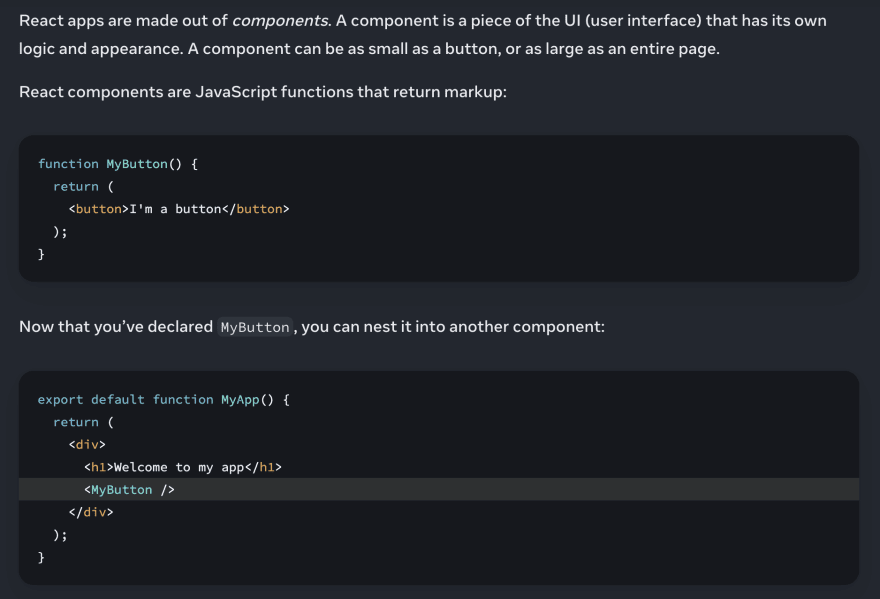Click the highlighted <MyButton /> line
This screenshot has width=880, height=599.
coord(439,490)
